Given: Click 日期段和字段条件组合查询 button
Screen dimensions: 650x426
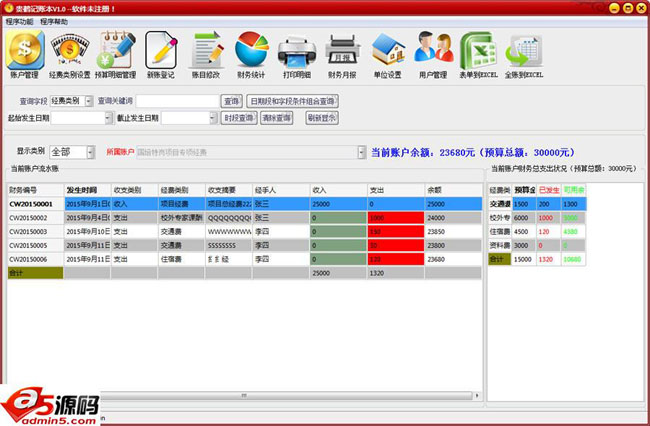Looking at the screenshot, I should tap(292, 101).
